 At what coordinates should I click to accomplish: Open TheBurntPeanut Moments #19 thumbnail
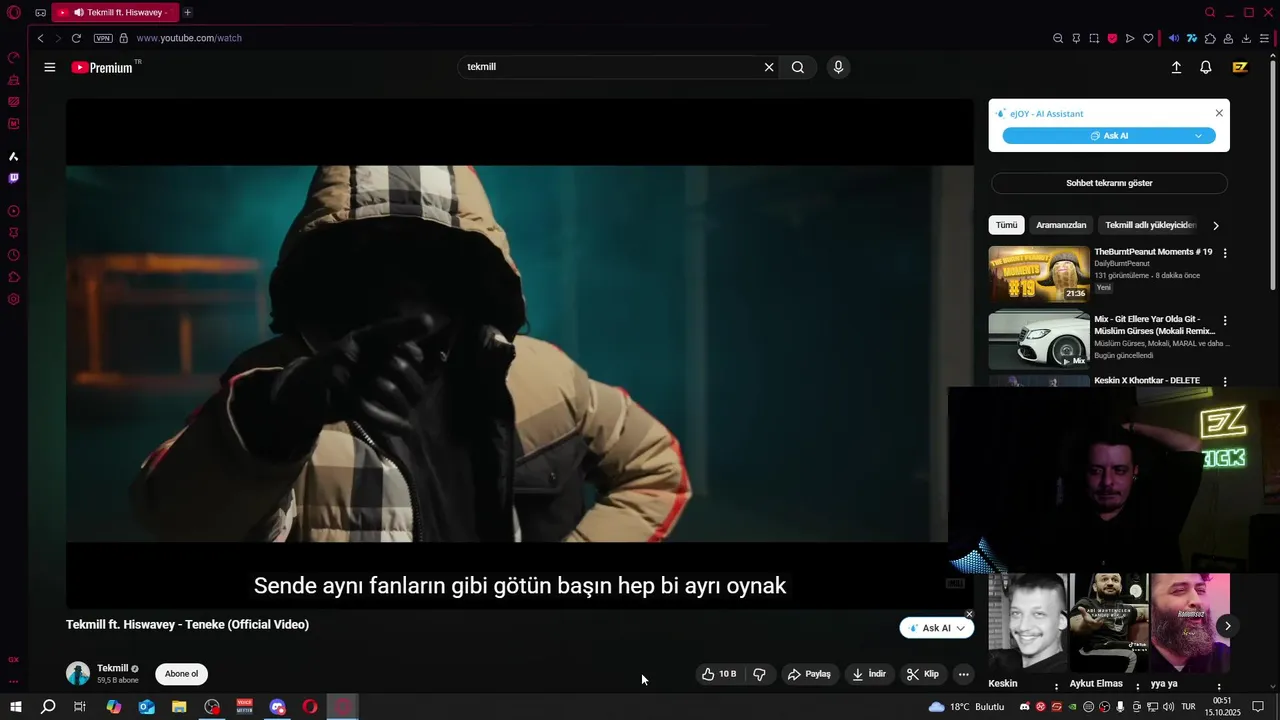point(1039,274)
